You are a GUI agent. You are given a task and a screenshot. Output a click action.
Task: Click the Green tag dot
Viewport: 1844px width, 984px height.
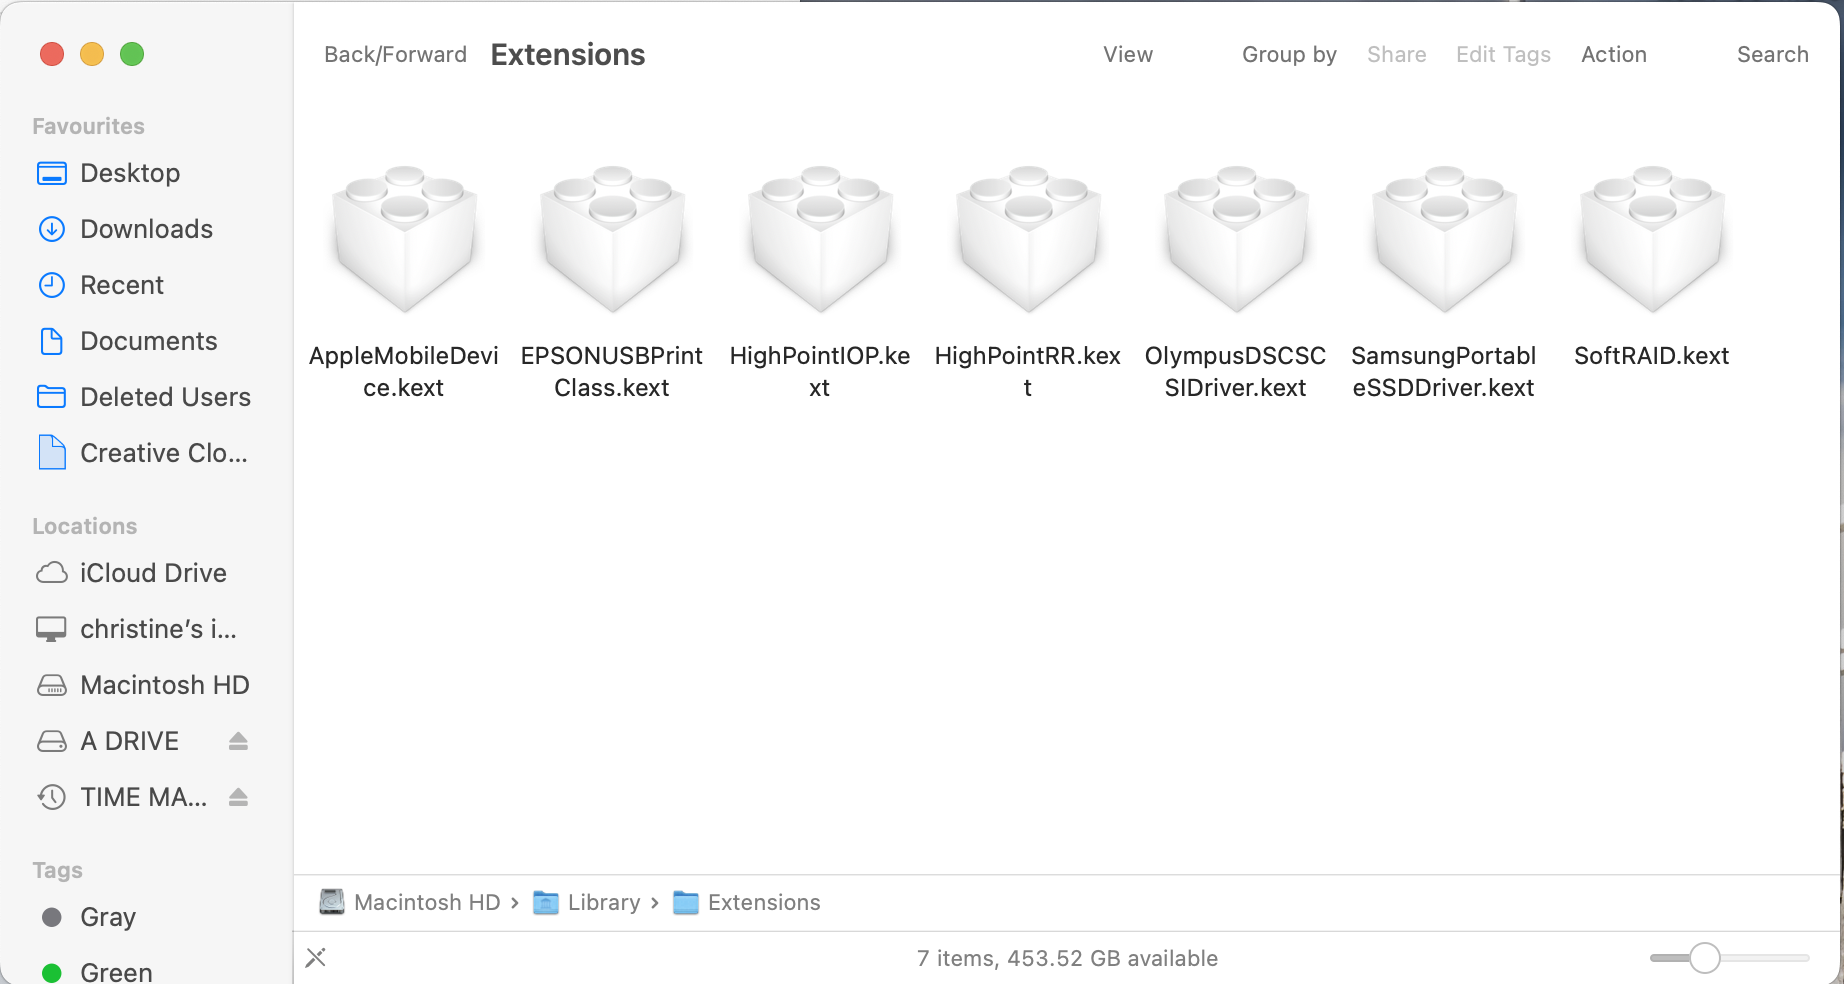pyautogui.click(x=52, y=973)
